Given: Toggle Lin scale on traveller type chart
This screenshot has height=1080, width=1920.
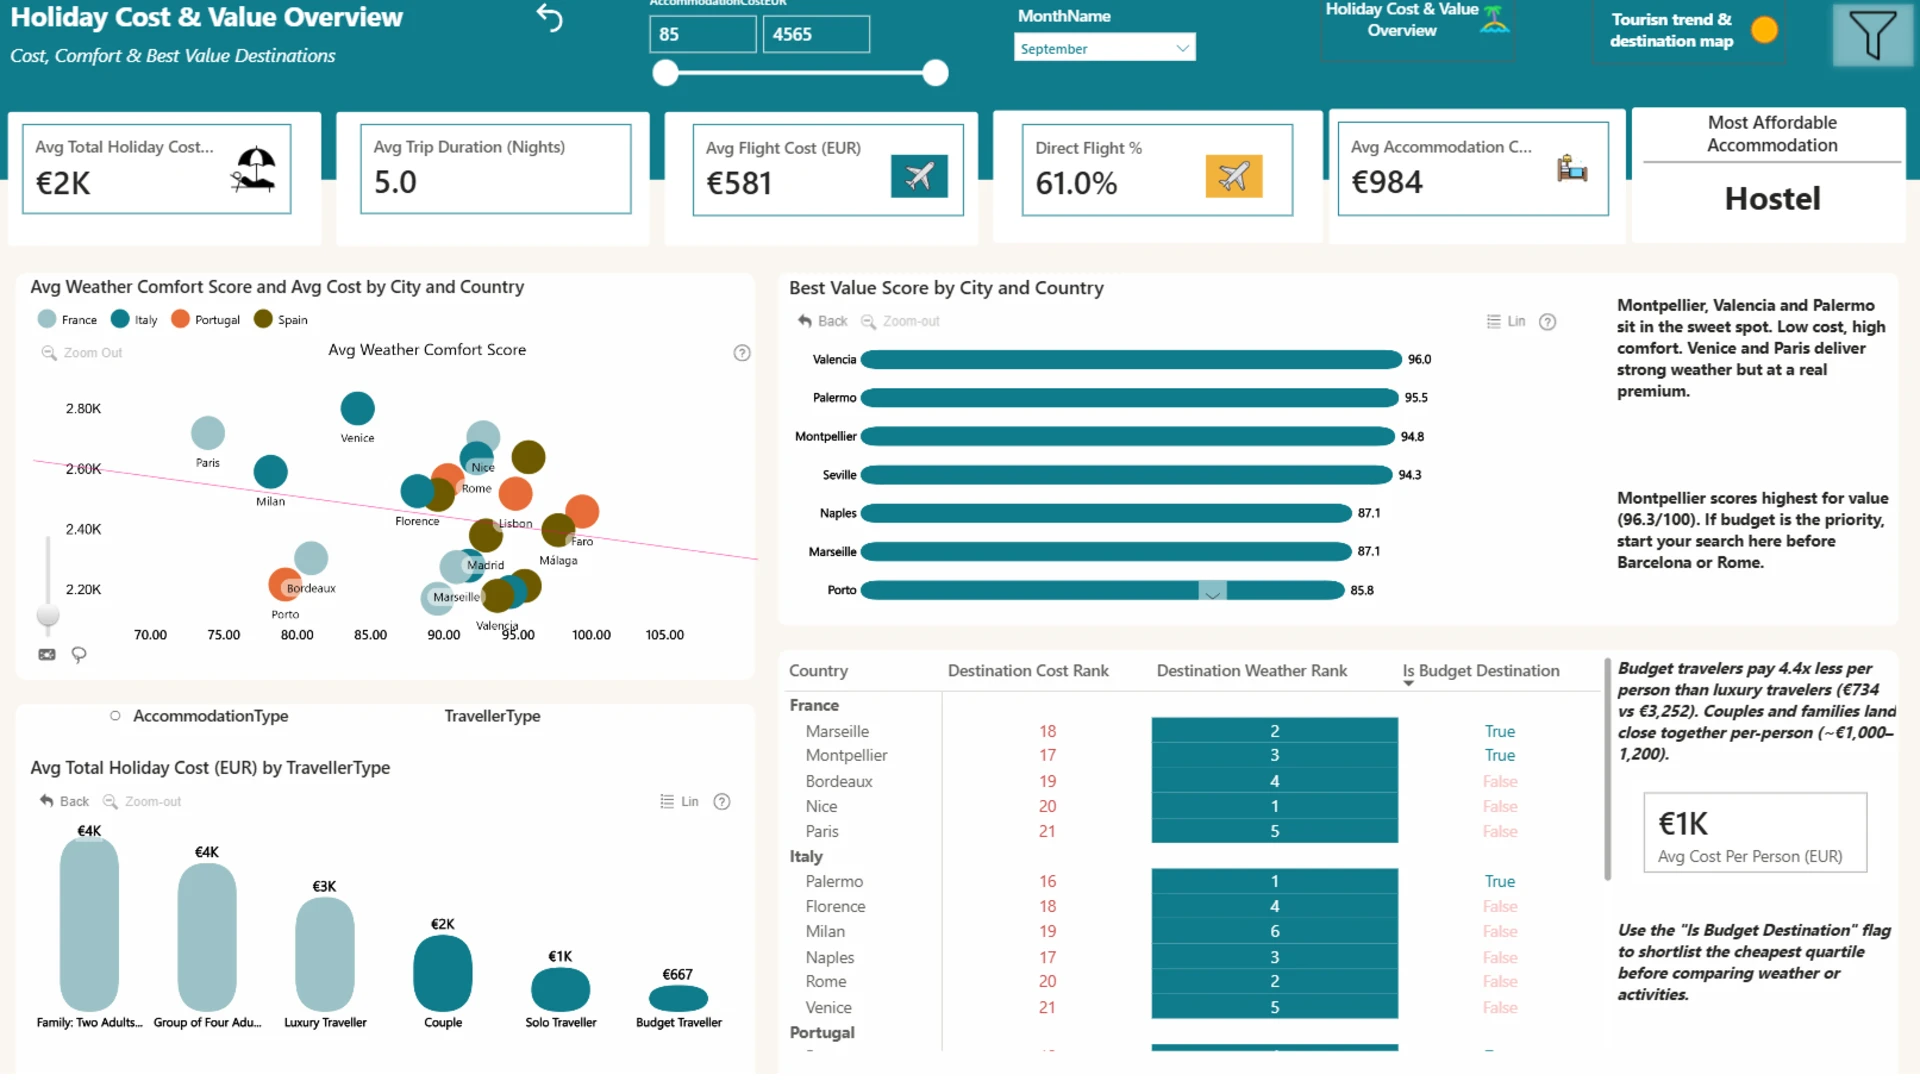Looking at the screenshot, I should click(x=680, y=802).
